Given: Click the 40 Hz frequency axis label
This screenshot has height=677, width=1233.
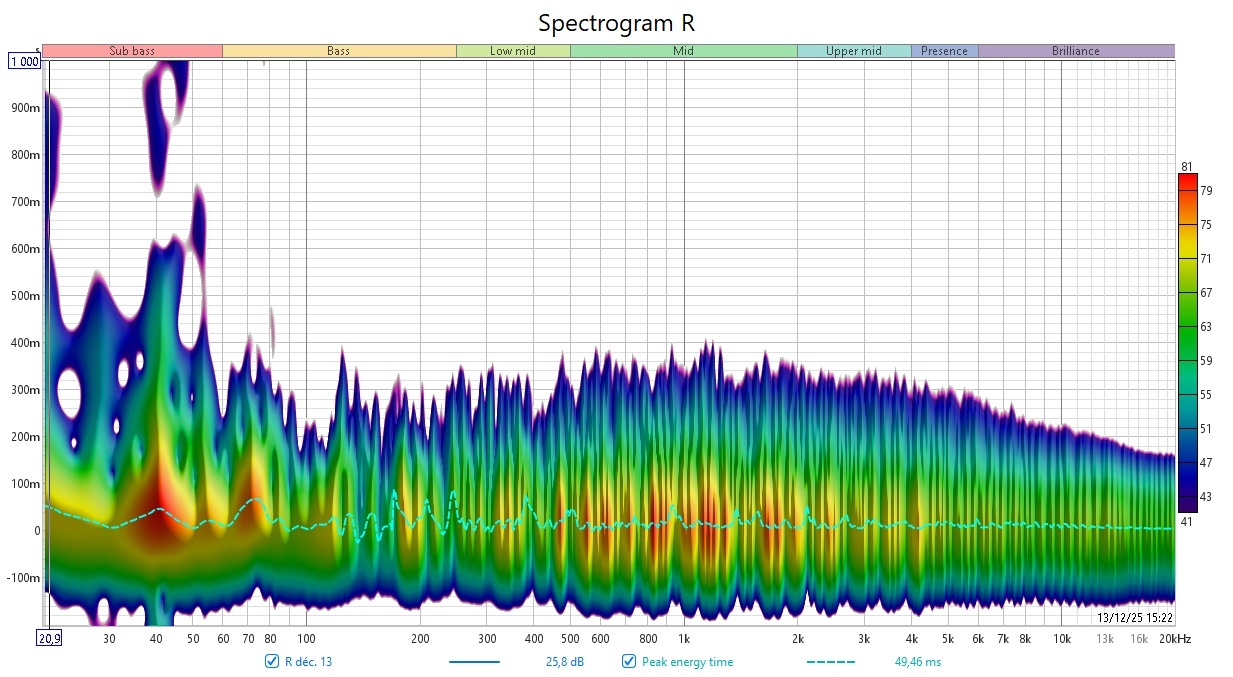Looking at the screenshot, I should (156, 638).
